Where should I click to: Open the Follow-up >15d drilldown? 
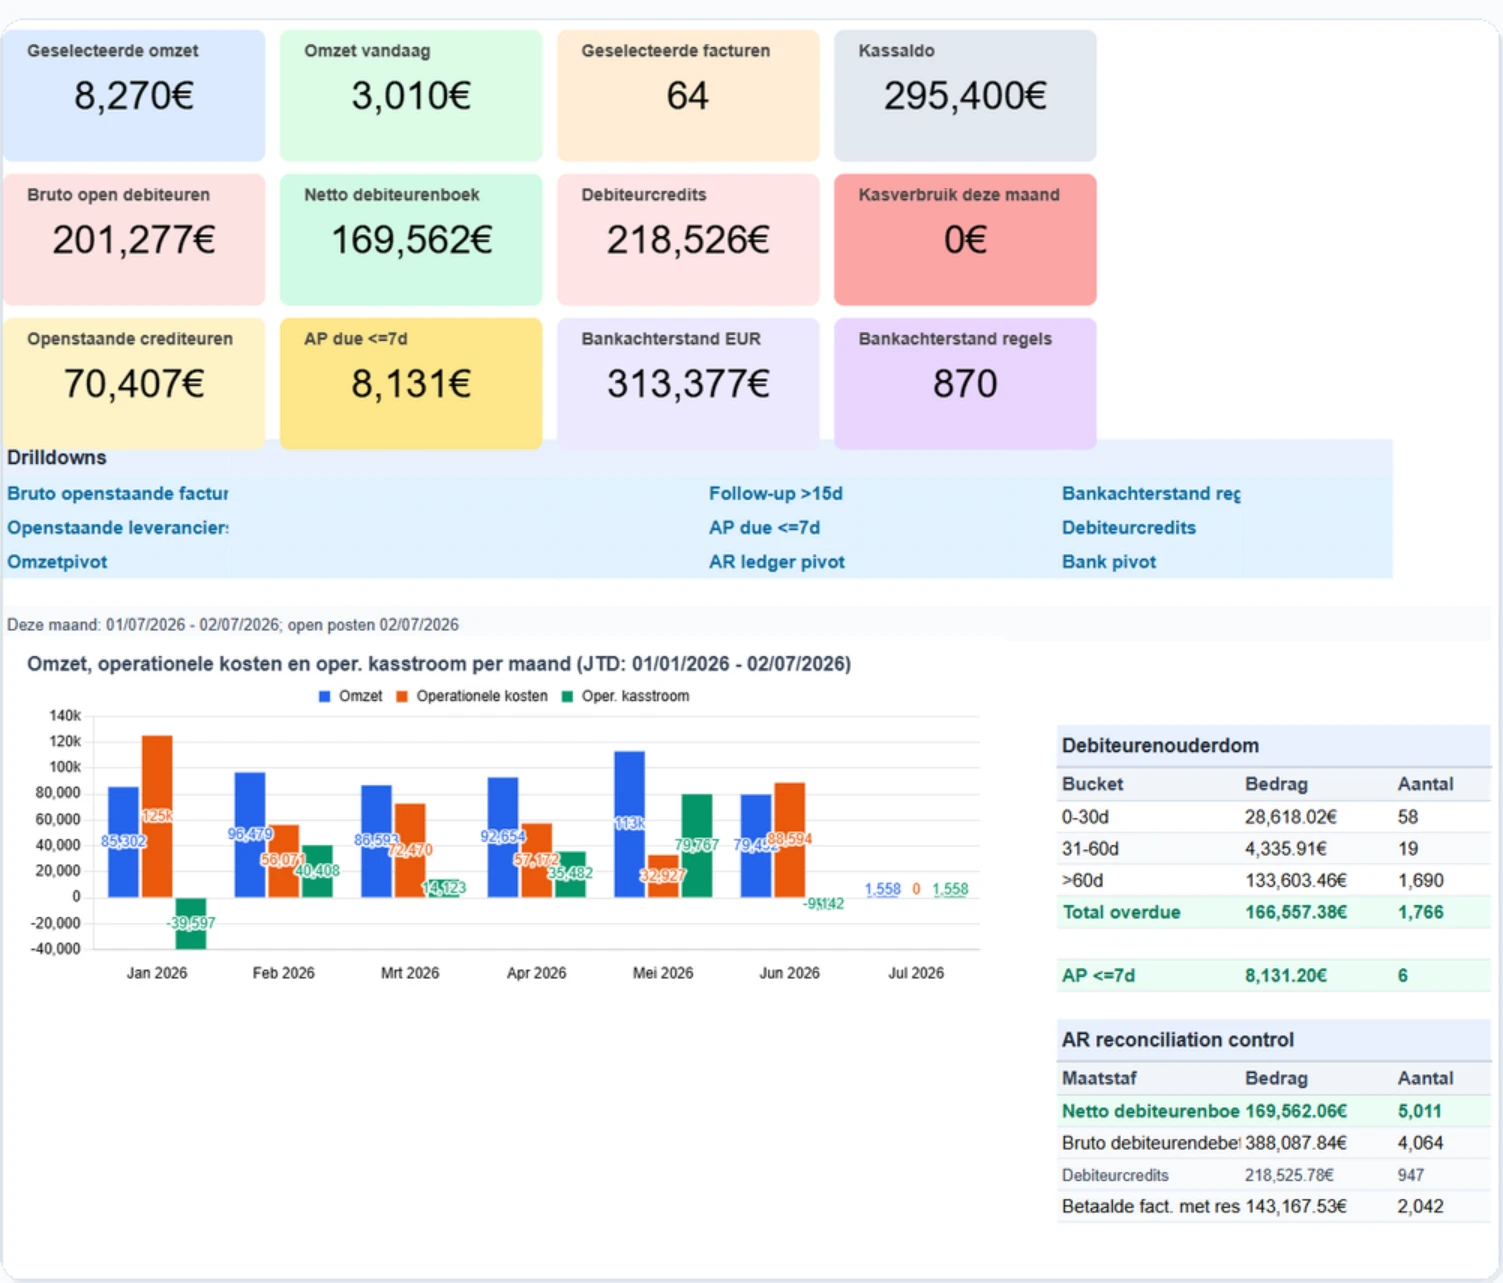coord(776,493)
